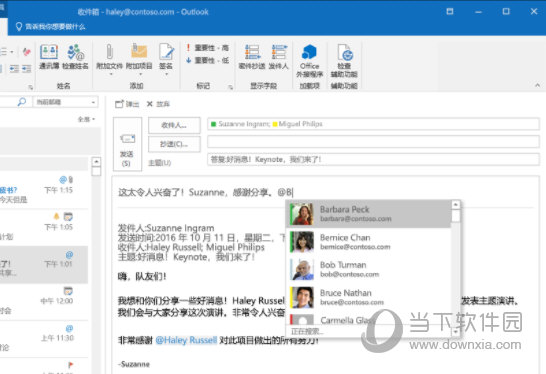Pick Carmella Glas entry in list
Viewport: 546px width, 374px height.
coord(368,319)
